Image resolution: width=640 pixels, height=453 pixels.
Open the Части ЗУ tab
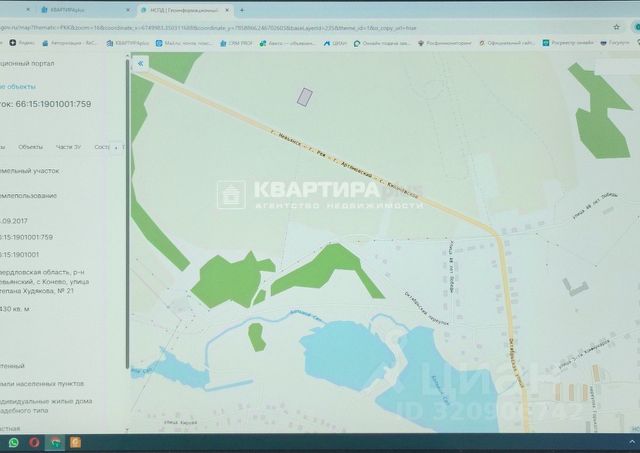[68, 147]
